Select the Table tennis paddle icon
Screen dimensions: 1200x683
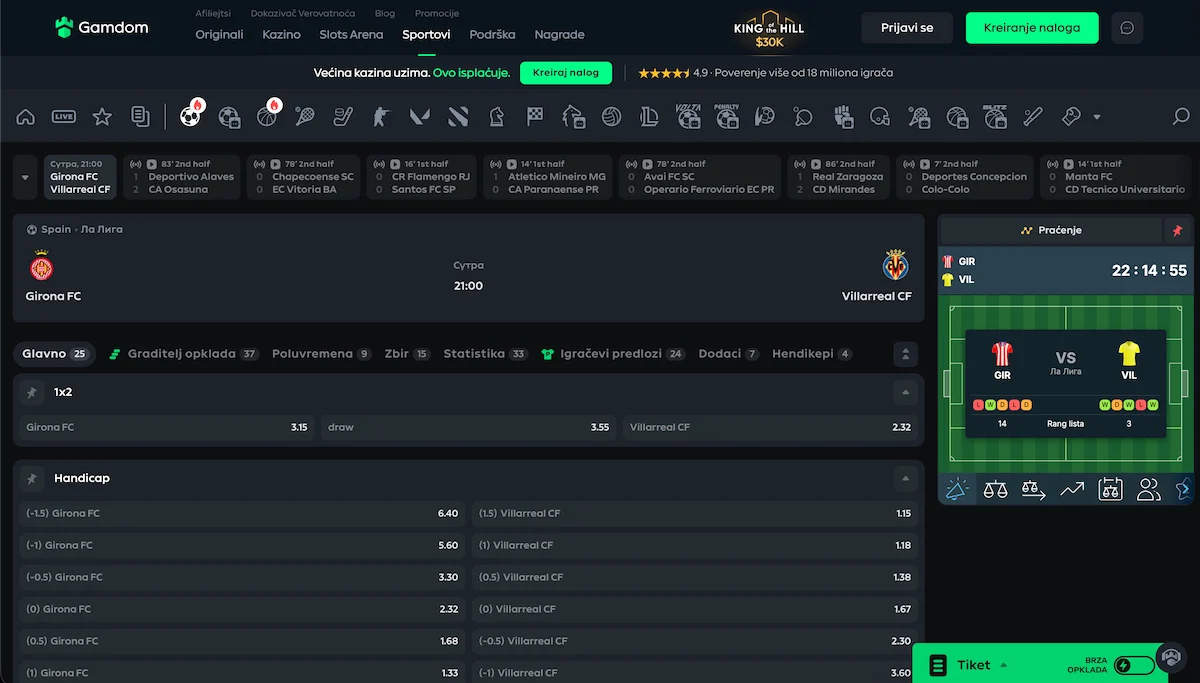(803, 117)
